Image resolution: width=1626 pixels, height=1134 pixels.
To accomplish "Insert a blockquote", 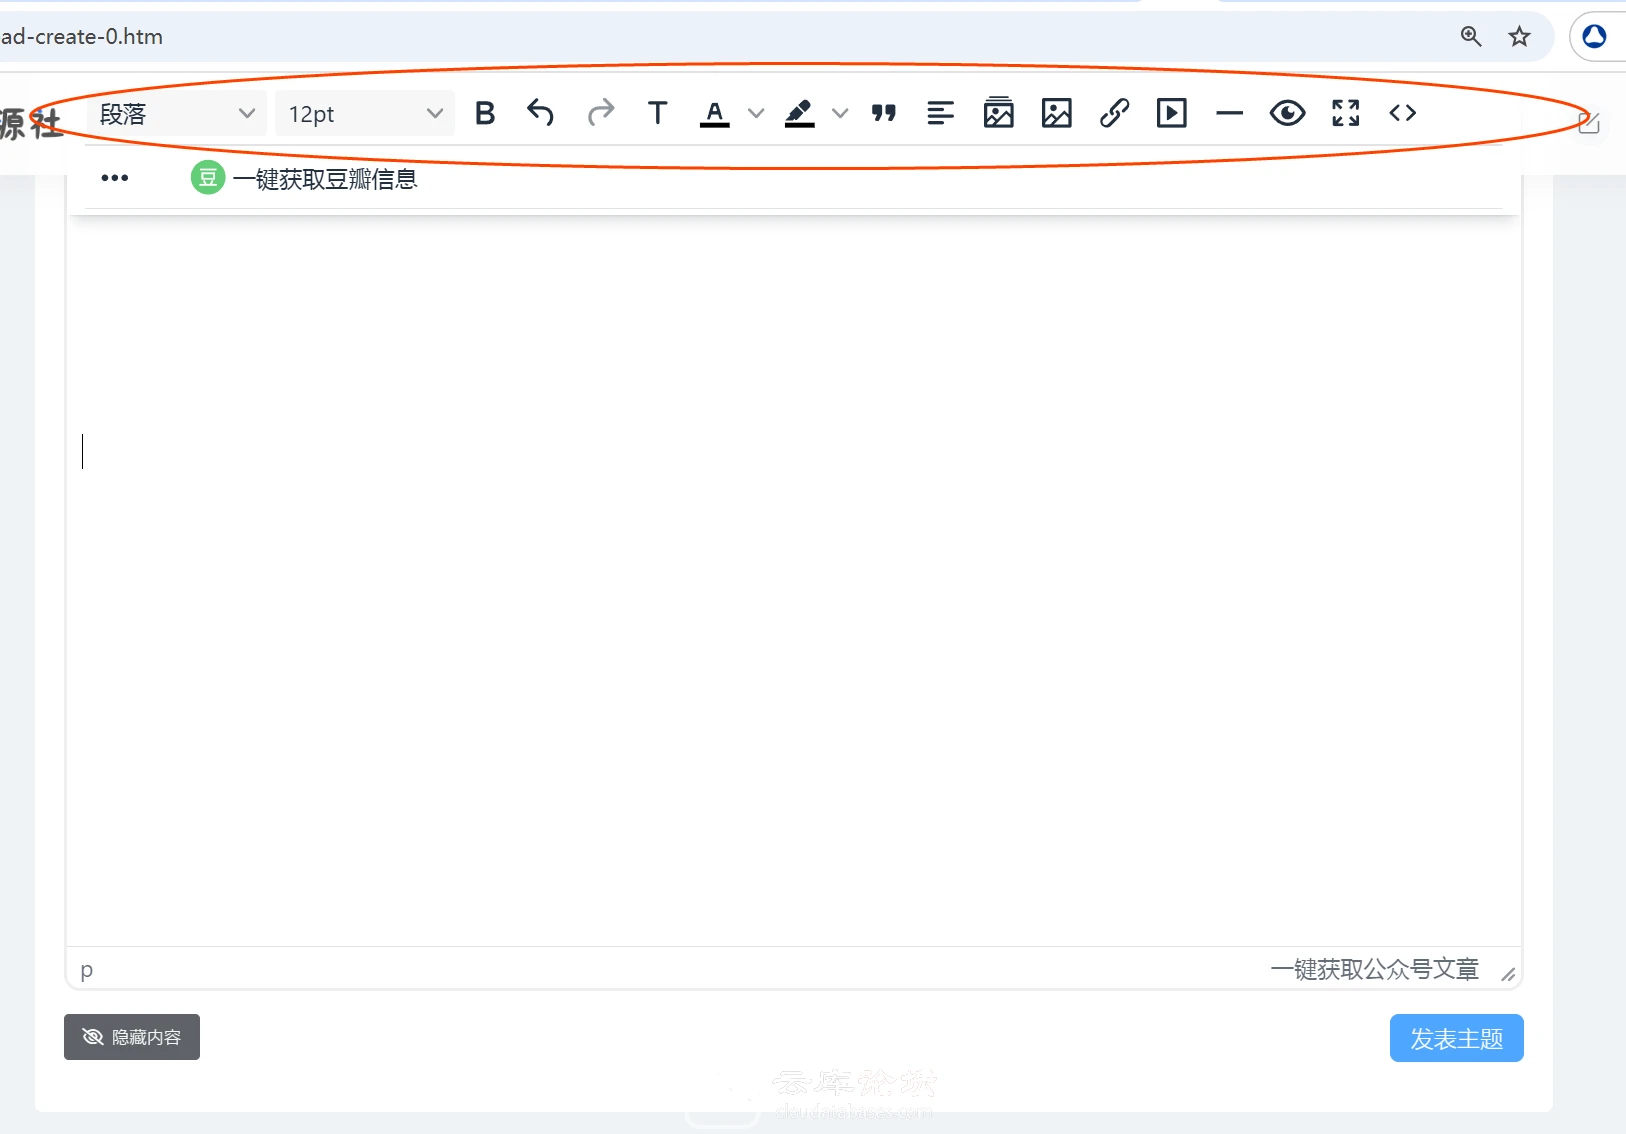I will coord(884,113).
